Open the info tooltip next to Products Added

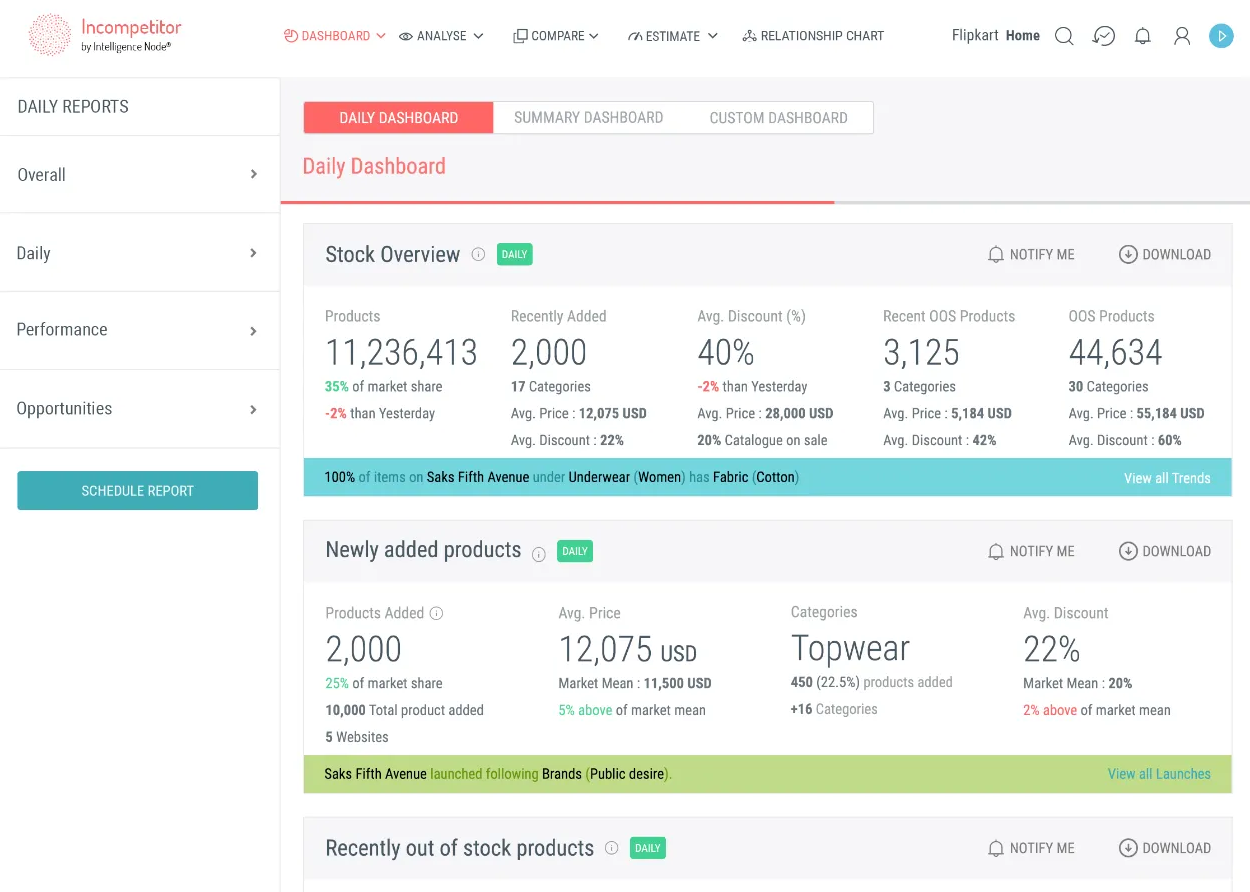click(x=438, y=612)
